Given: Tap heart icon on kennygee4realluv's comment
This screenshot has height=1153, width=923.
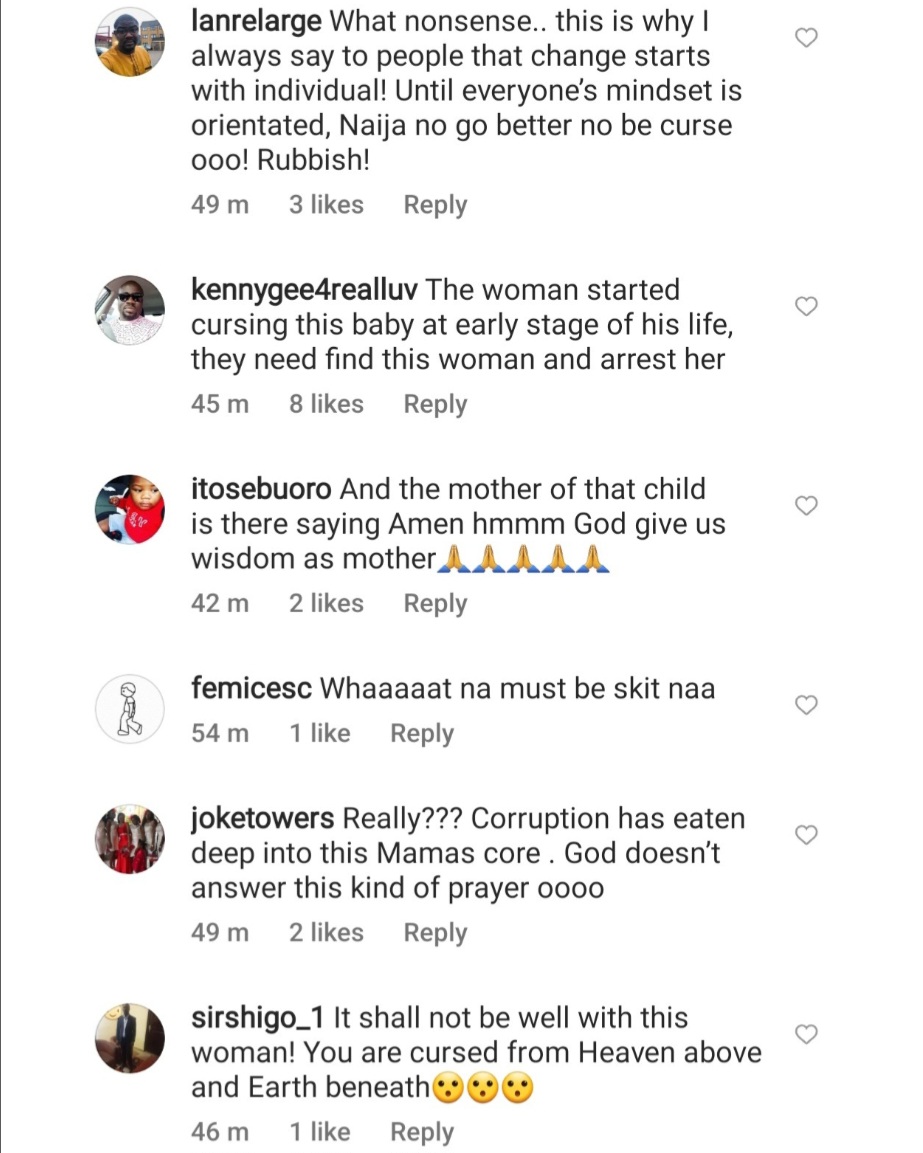Looking at the screenshot, I should 806,307.
